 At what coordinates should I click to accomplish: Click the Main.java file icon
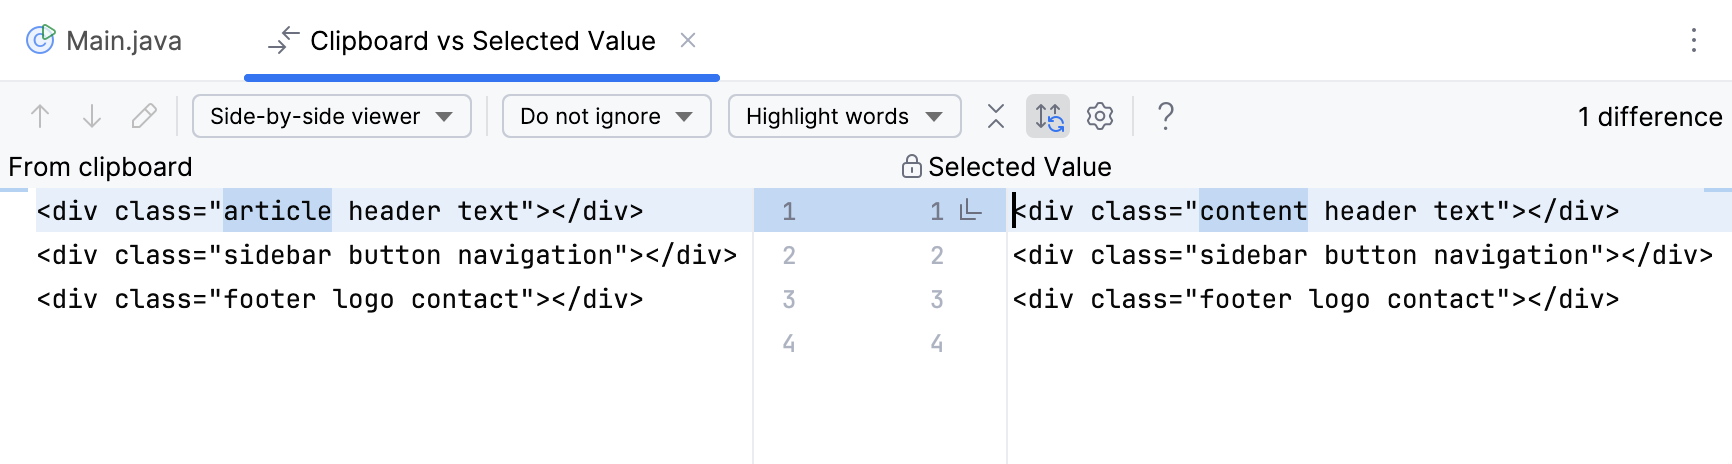click(40, 40)
